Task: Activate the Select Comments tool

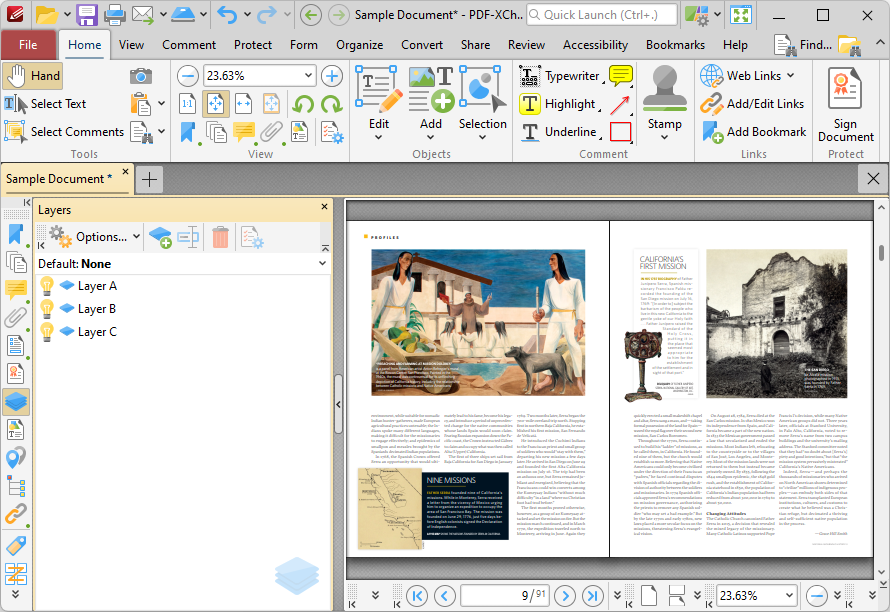Action: tap(64, 132)
